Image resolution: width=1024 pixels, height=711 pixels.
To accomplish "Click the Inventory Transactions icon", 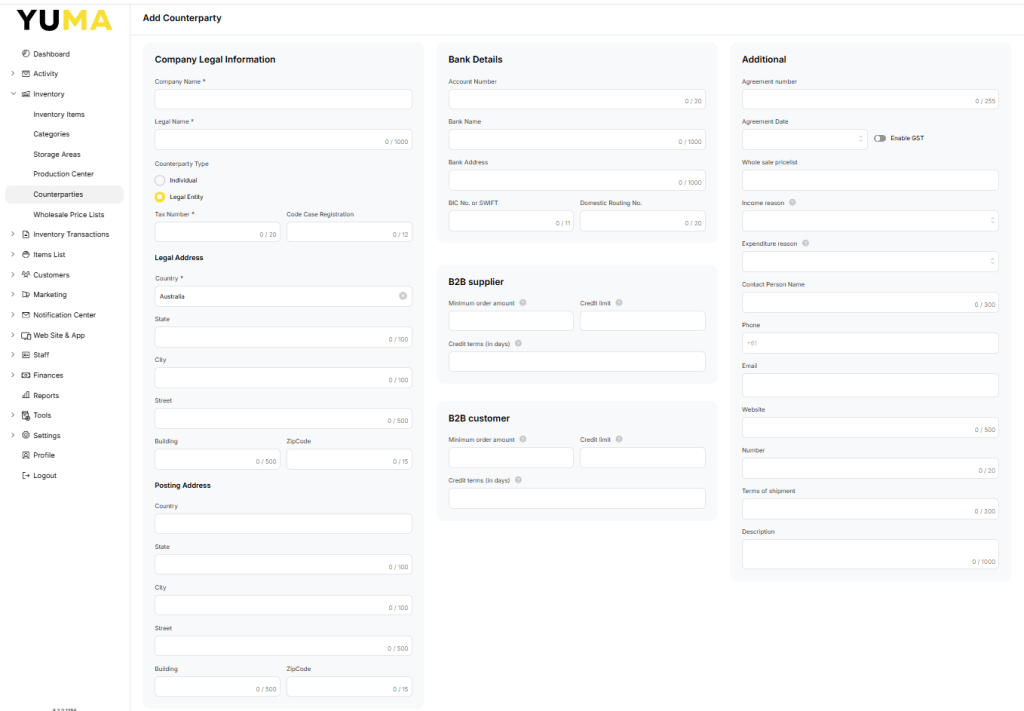I will pos(25,234).
